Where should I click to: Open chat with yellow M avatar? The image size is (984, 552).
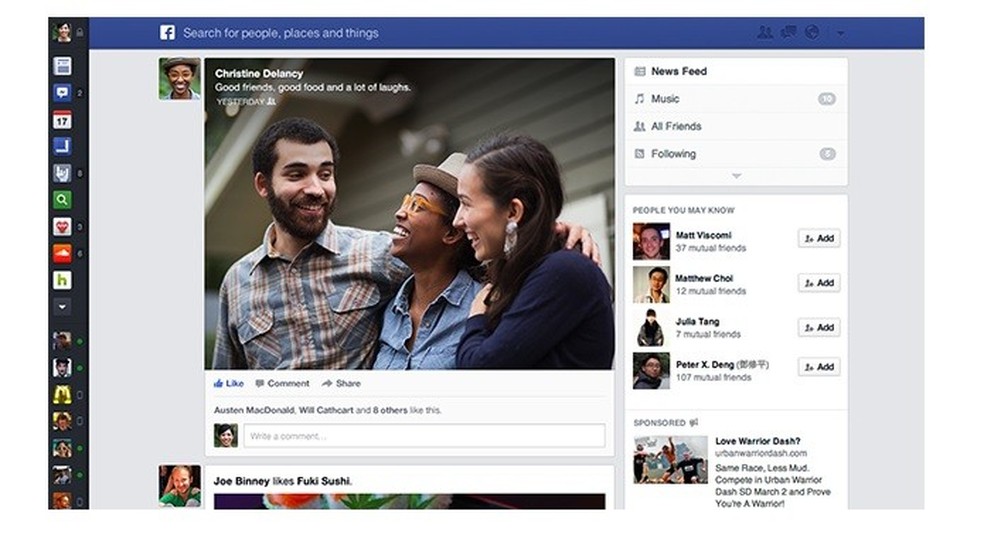[x=62, y=395]
